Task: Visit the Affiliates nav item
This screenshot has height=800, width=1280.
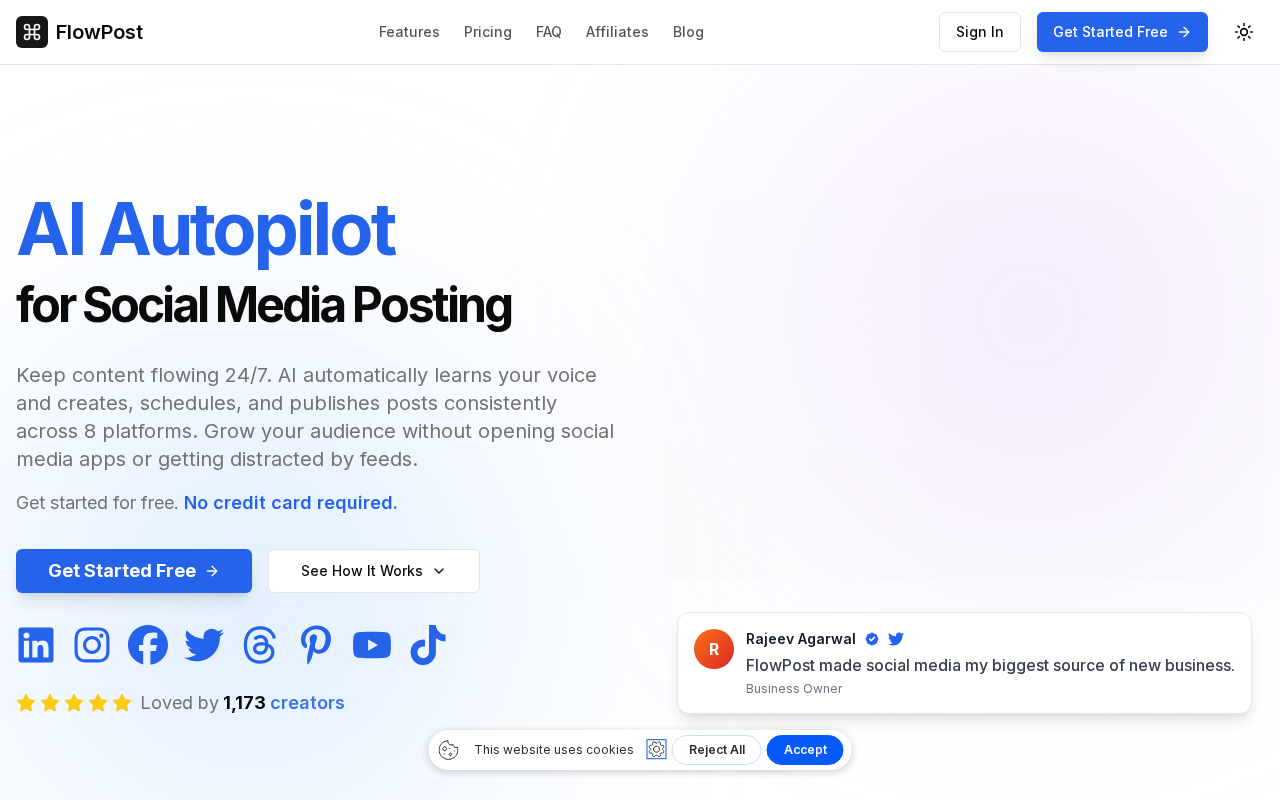Action: (x=617, y=32)
